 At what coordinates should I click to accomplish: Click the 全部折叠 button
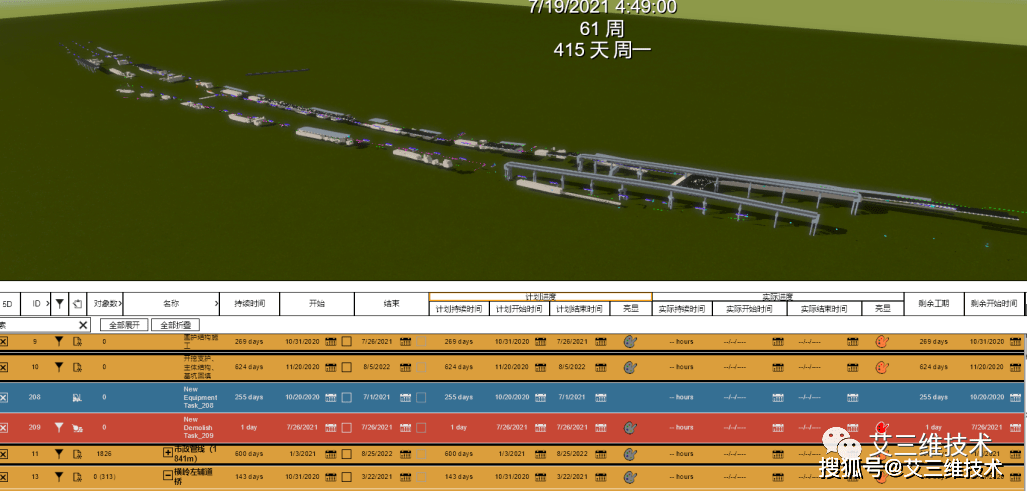[176, 325]
